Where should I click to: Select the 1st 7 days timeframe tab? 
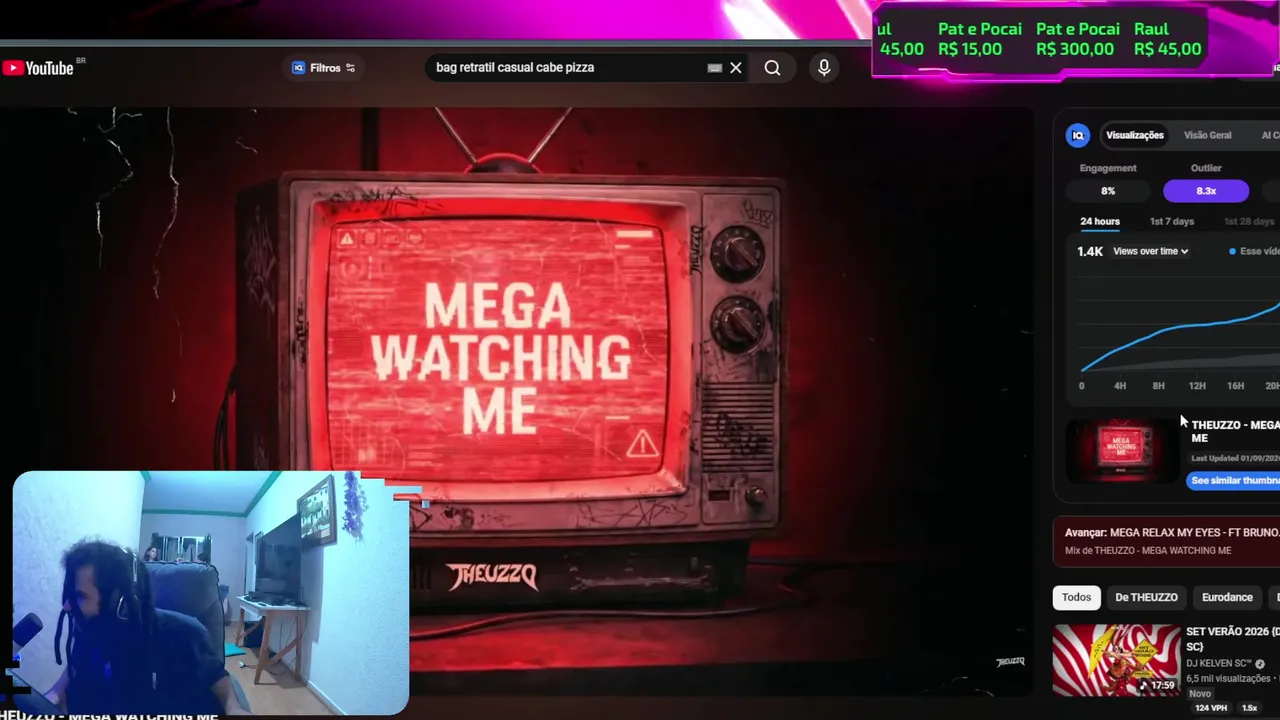[1171, 222]
